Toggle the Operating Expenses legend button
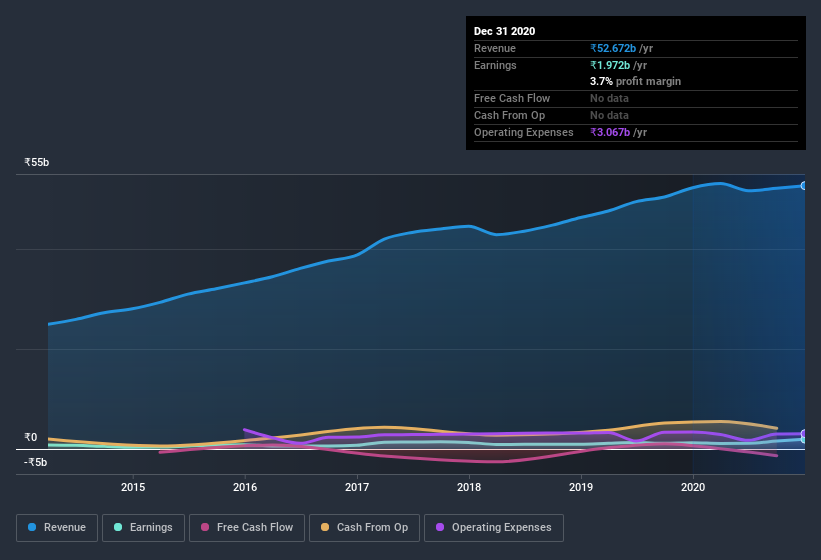821x560 pixels. 494,528
